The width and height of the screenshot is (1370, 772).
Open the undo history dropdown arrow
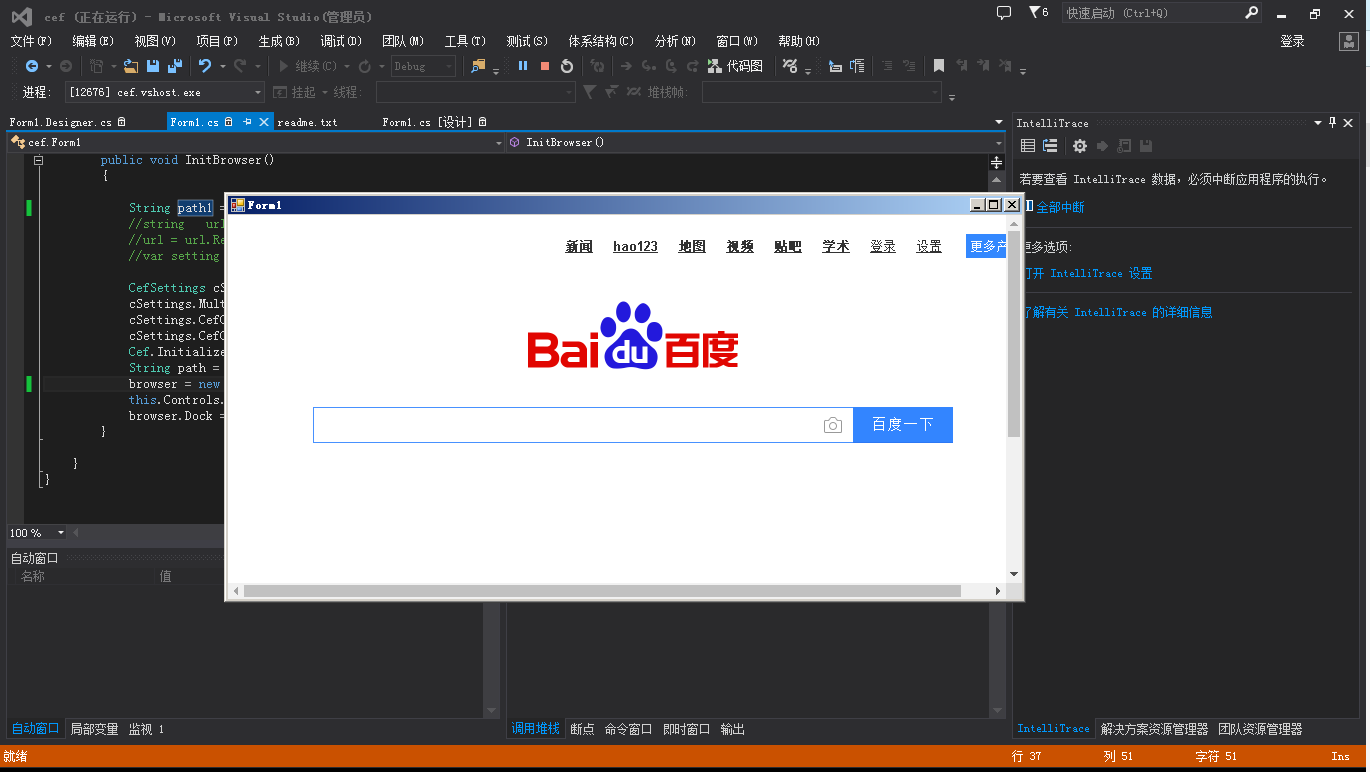coord(223,66)
